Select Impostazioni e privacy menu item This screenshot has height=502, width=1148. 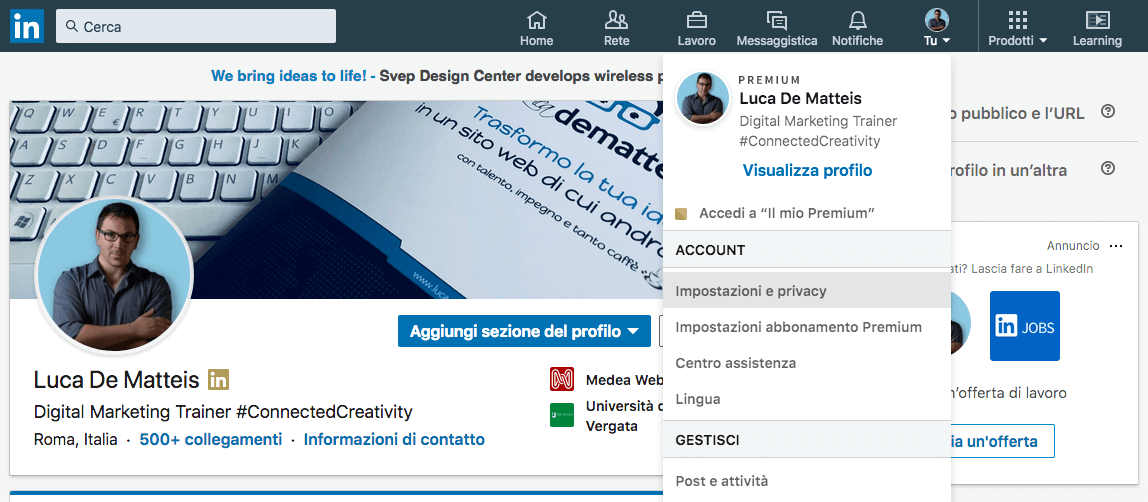pyautogui.click(x=806, y=291)
